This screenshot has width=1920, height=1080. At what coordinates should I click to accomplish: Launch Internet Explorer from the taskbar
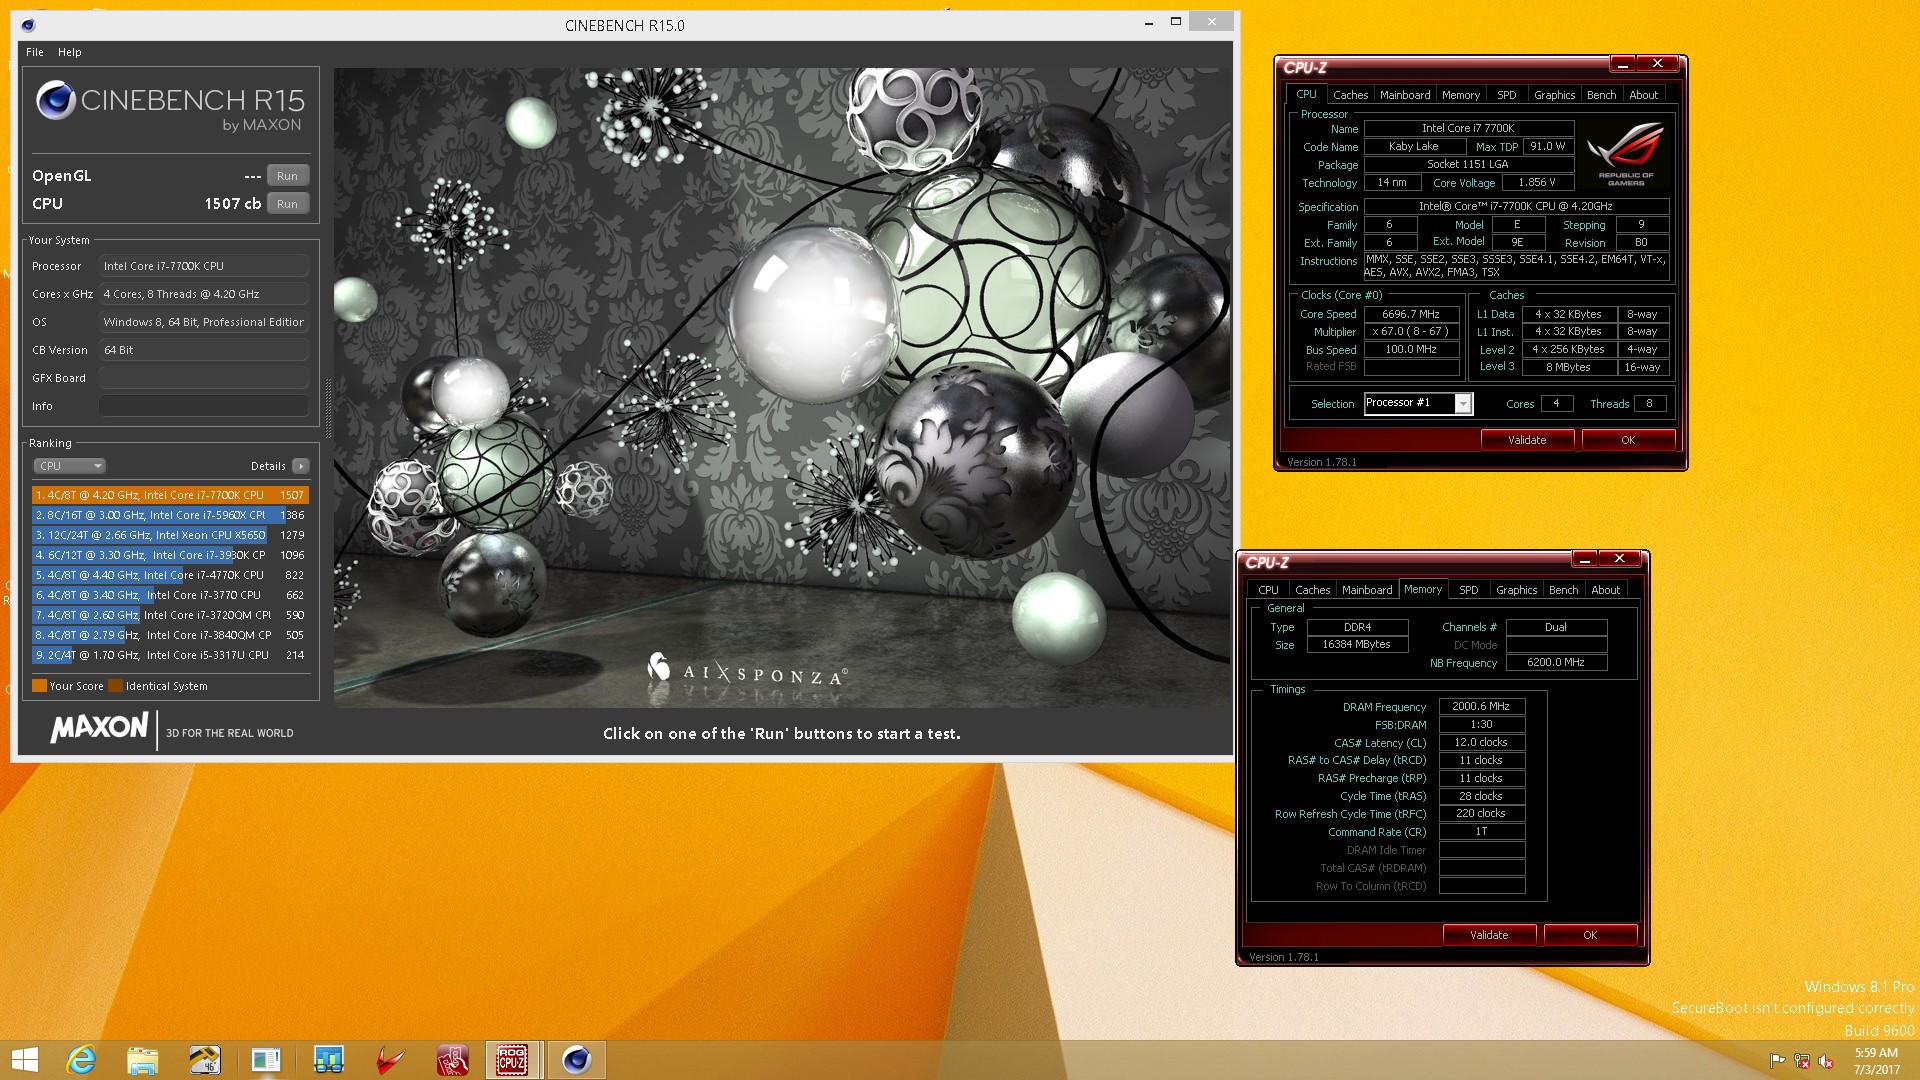[81, 1060]
